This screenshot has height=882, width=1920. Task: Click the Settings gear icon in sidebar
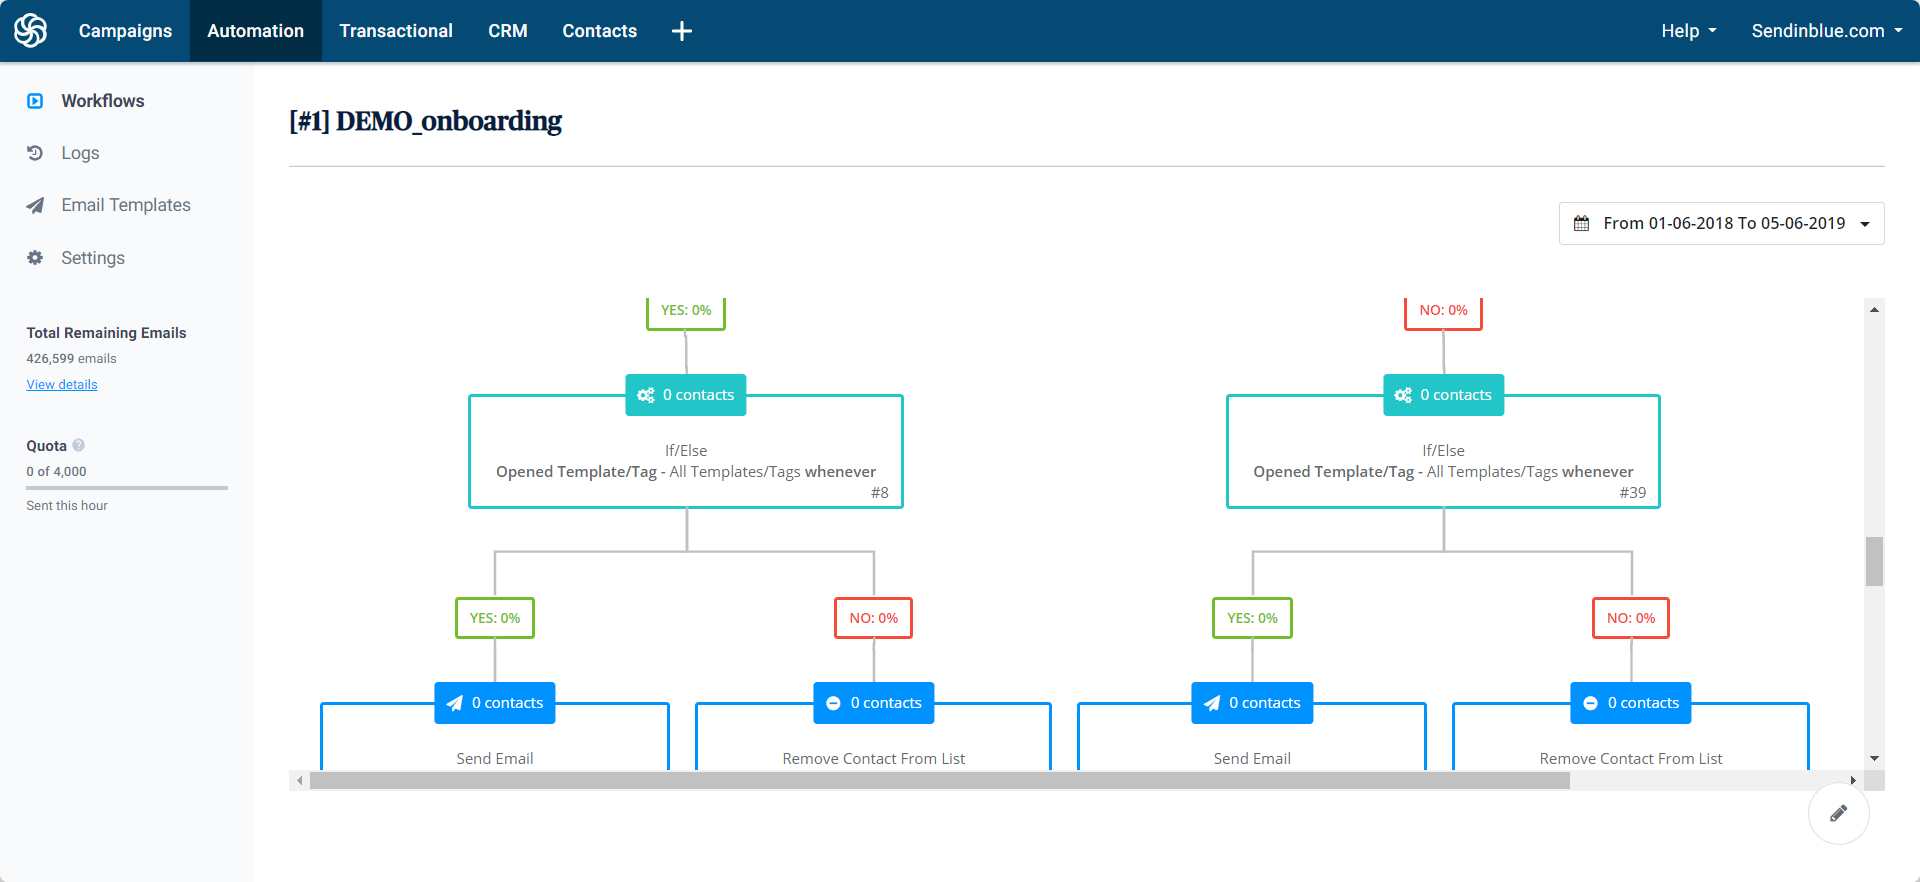pos(35,258)
